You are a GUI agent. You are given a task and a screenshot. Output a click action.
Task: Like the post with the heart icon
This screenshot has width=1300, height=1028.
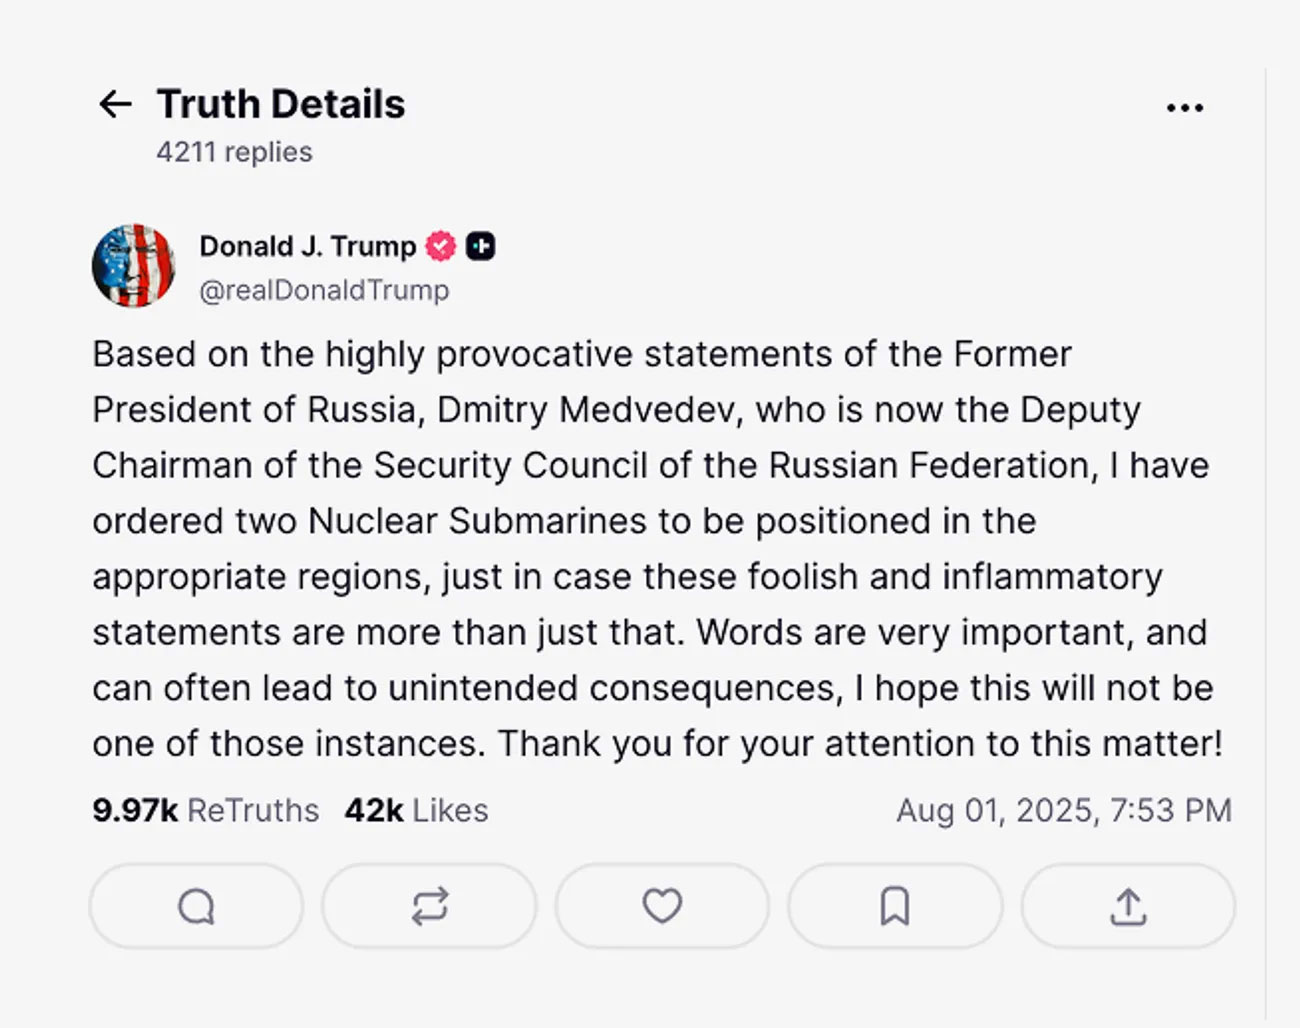pos(662,907)
